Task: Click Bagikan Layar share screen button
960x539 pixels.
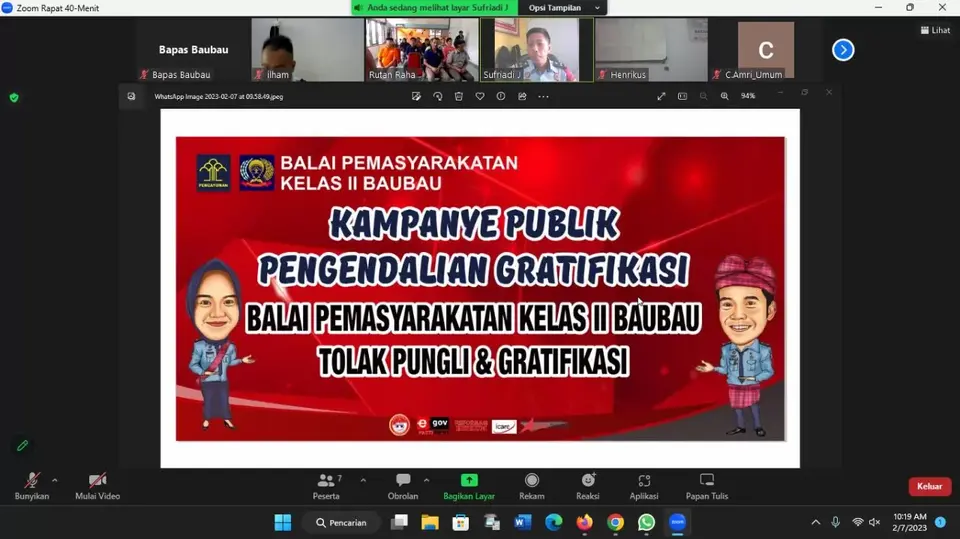Action: [469, 486]
